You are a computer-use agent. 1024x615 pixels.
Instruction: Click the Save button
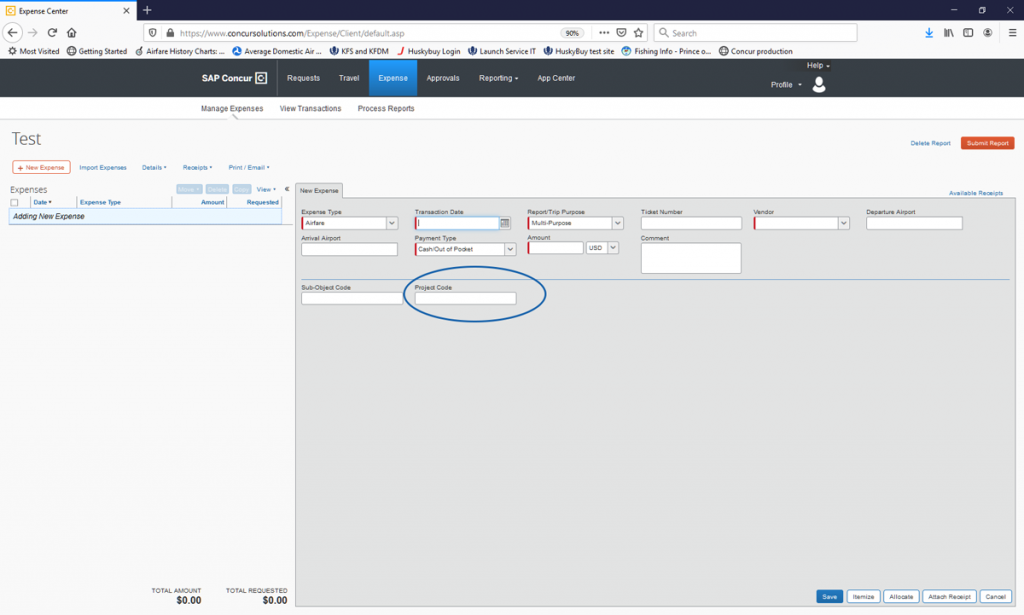coord(829,596)
